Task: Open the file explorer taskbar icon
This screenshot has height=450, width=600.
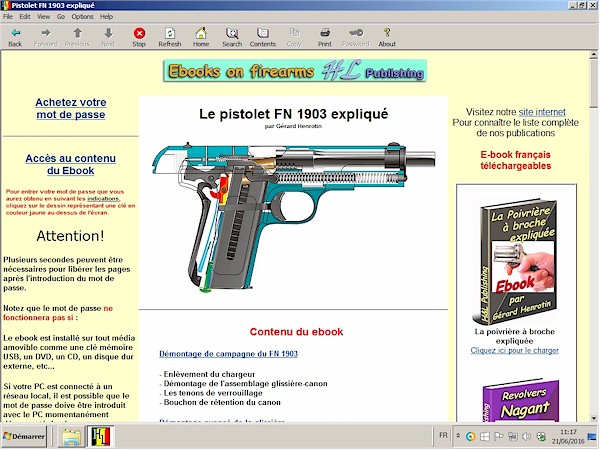Action: tap(72, 437)
